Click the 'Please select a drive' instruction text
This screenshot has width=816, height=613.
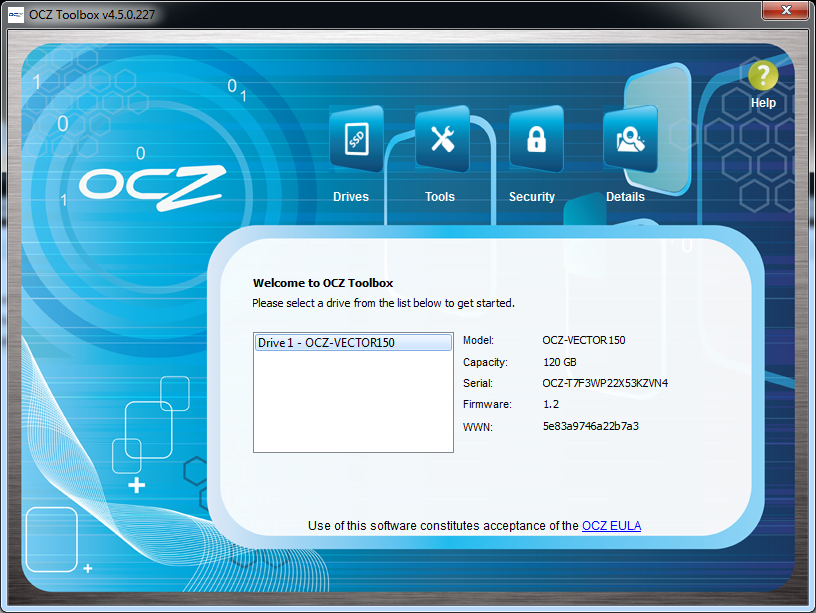384,303
